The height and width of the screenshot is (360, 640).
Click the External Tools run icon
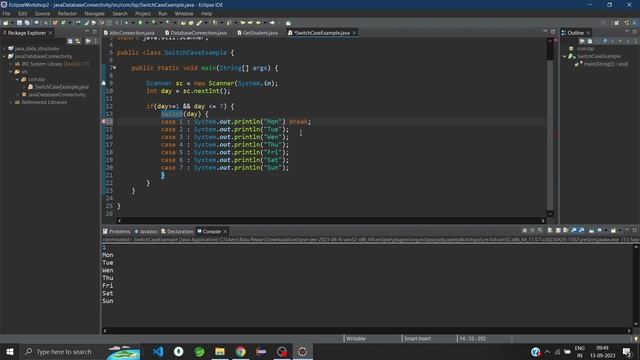[x=167, y=22]
